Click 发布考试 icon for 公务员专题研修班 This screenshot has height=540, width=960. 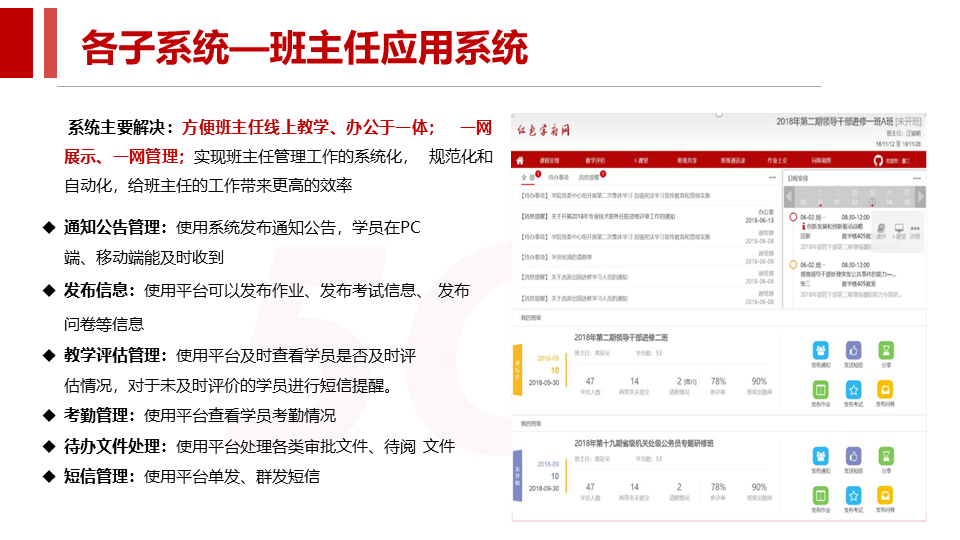[853, 495]
